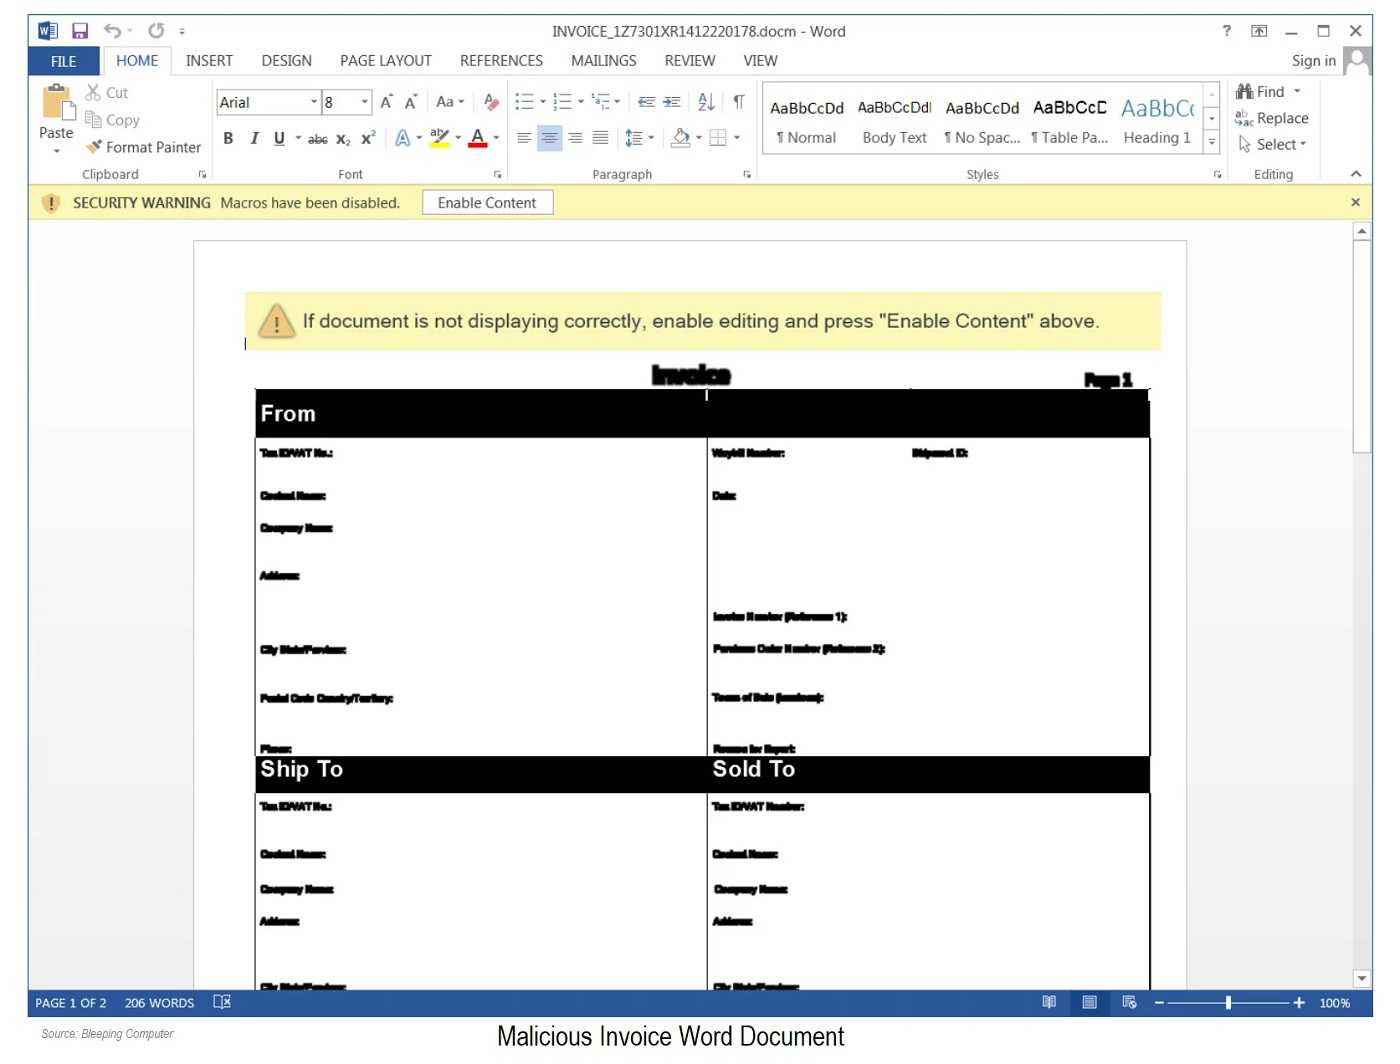Open the FILE tab

point(64,61)
